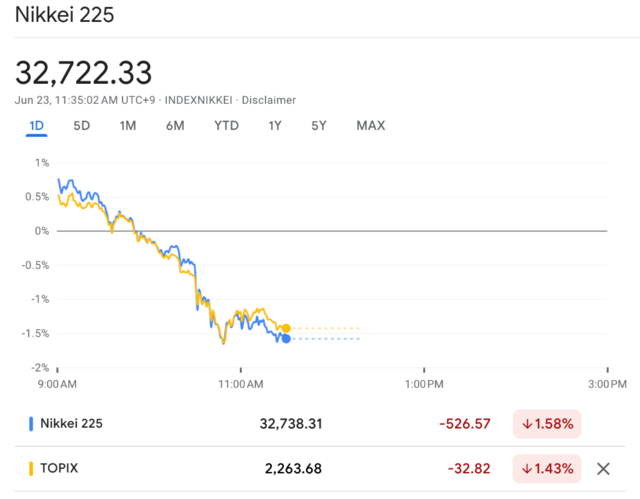Select the MAX time range tab
Screen dimensions: 640x499
coord(371,126)
